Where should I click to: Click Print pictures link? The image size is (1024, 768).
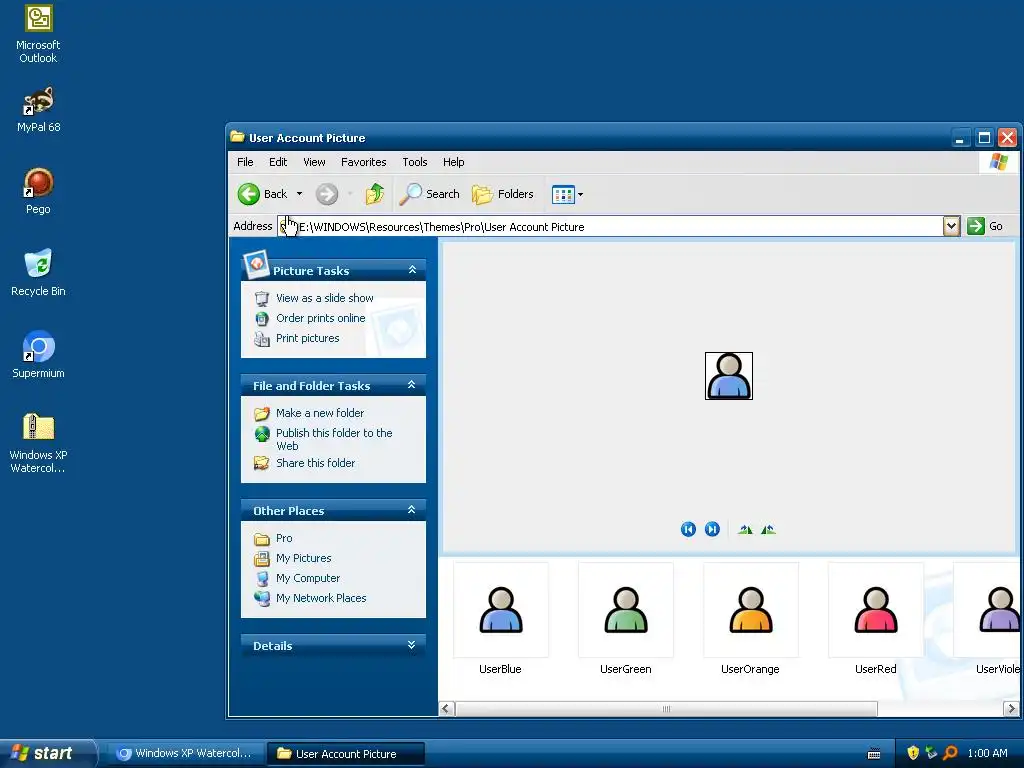[x=308, y=338]
